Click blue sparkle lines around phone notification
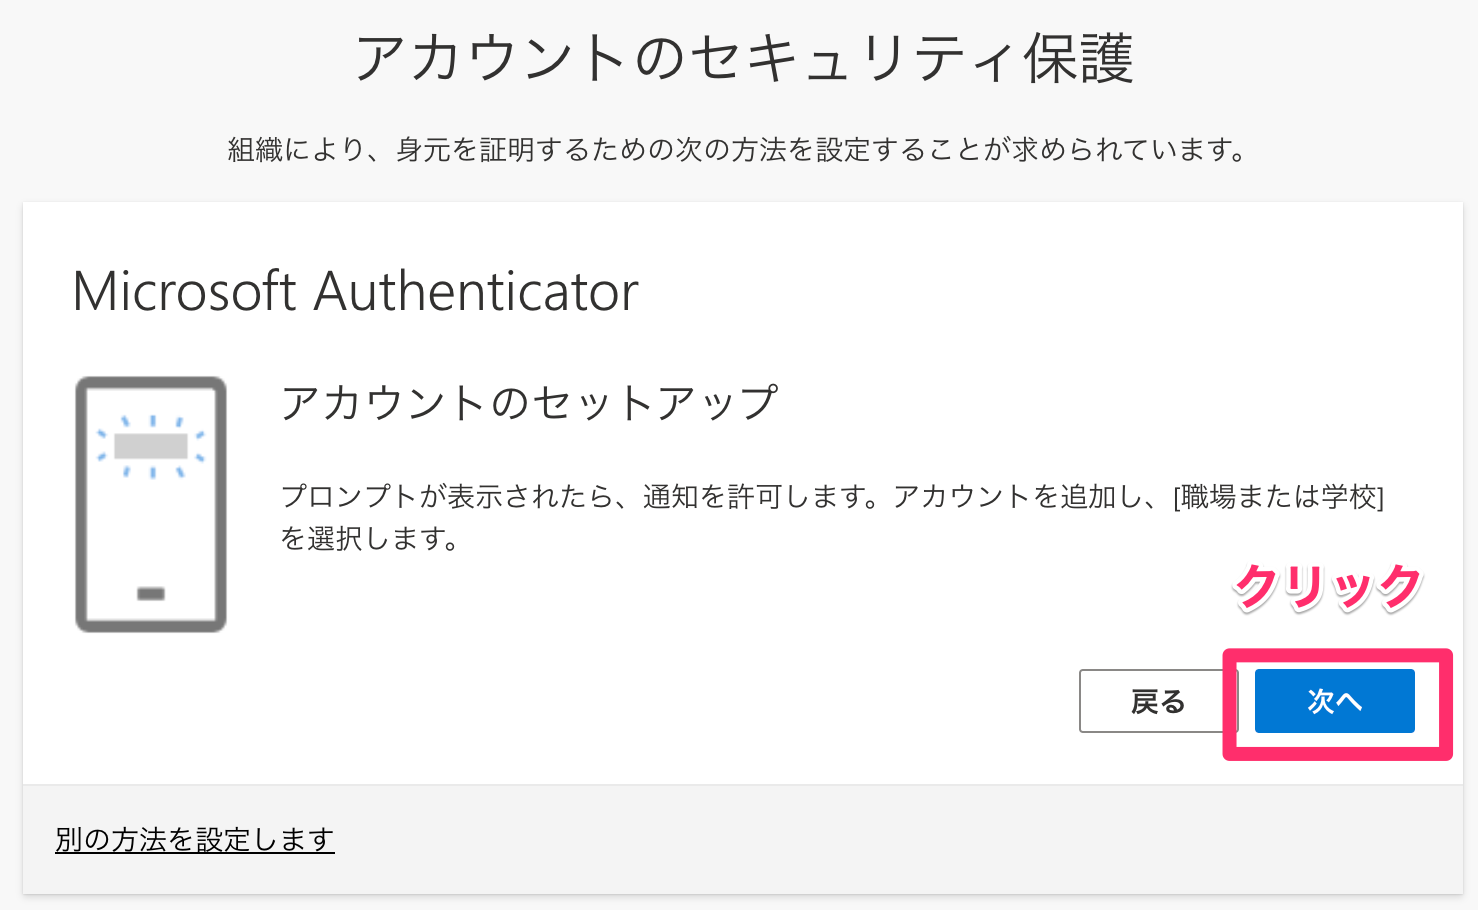This screenshot has height=910, width=1478. (x=151, y=446)
